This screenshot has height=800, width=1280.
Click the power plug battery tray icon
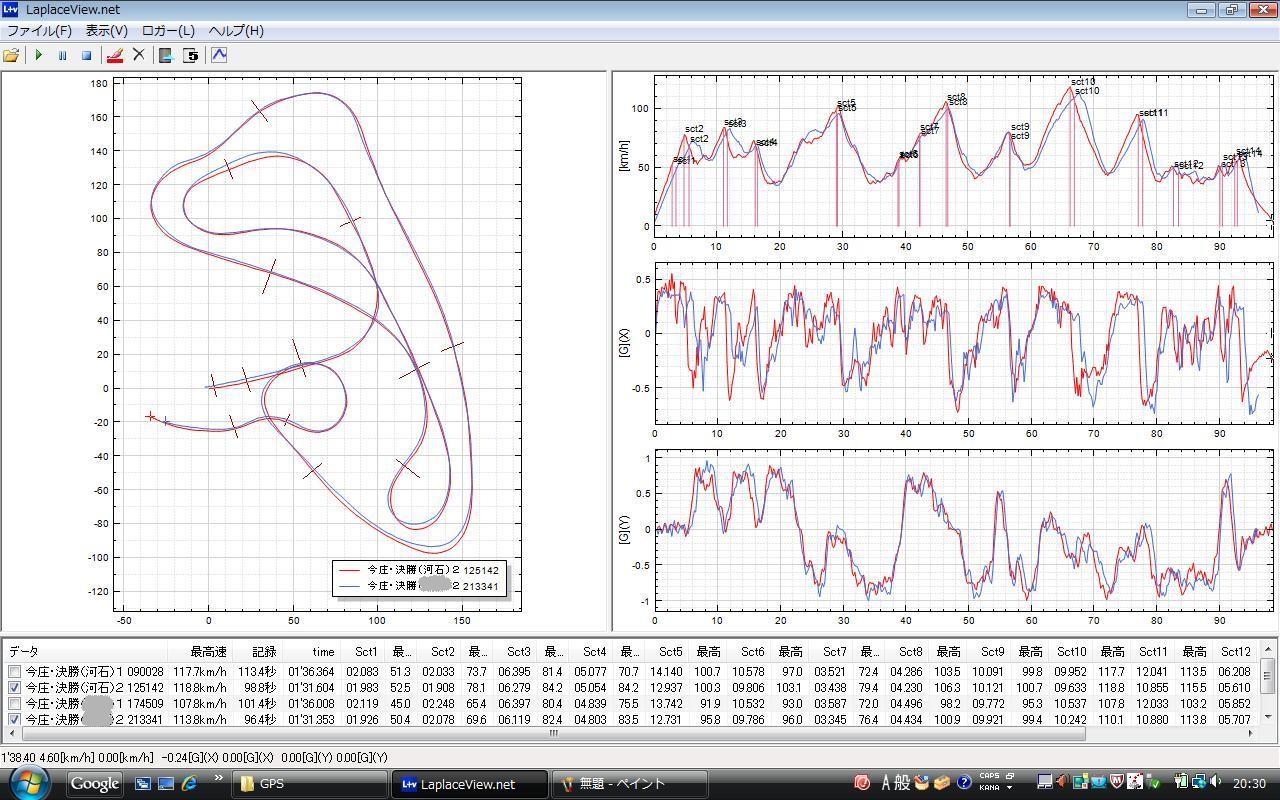1179,782
